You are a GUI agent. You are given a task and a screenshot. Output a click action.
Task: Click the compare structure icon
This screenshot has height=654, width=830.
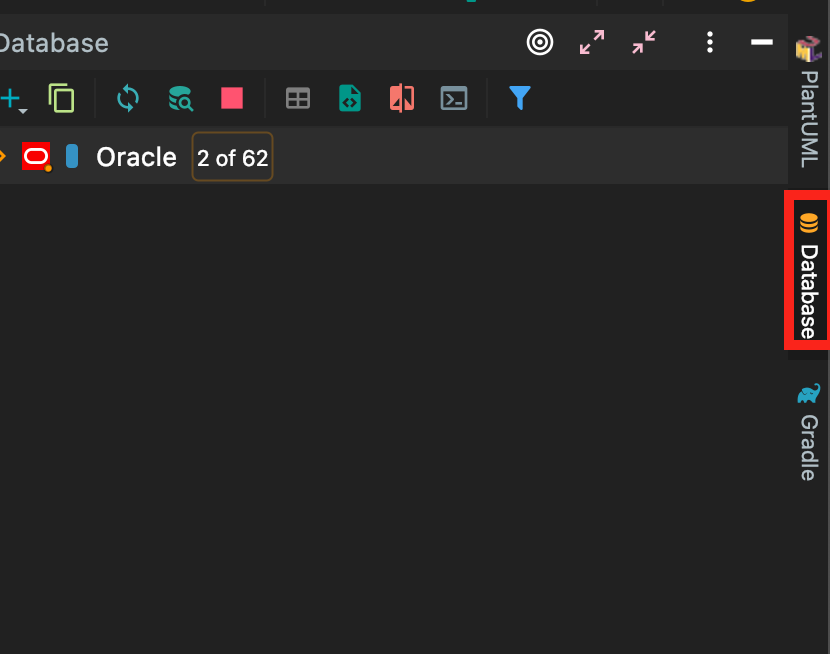coord(402,98)
